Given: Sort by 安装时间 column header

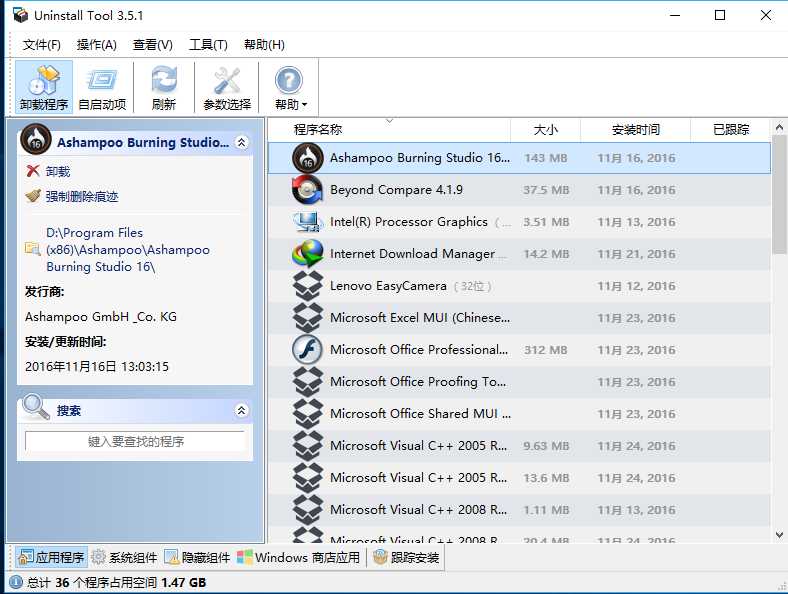Looking at the screenshot, I should (x=636, y=130).
